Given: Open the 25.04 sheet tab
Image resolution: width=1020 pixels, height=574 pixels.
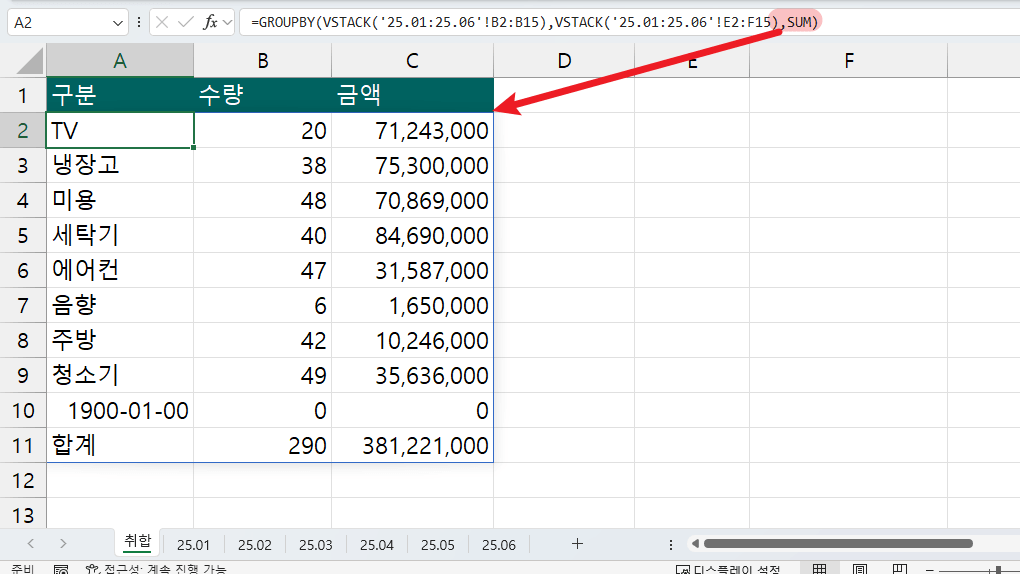Looking at the screenshot, I should tap(377, 545).
